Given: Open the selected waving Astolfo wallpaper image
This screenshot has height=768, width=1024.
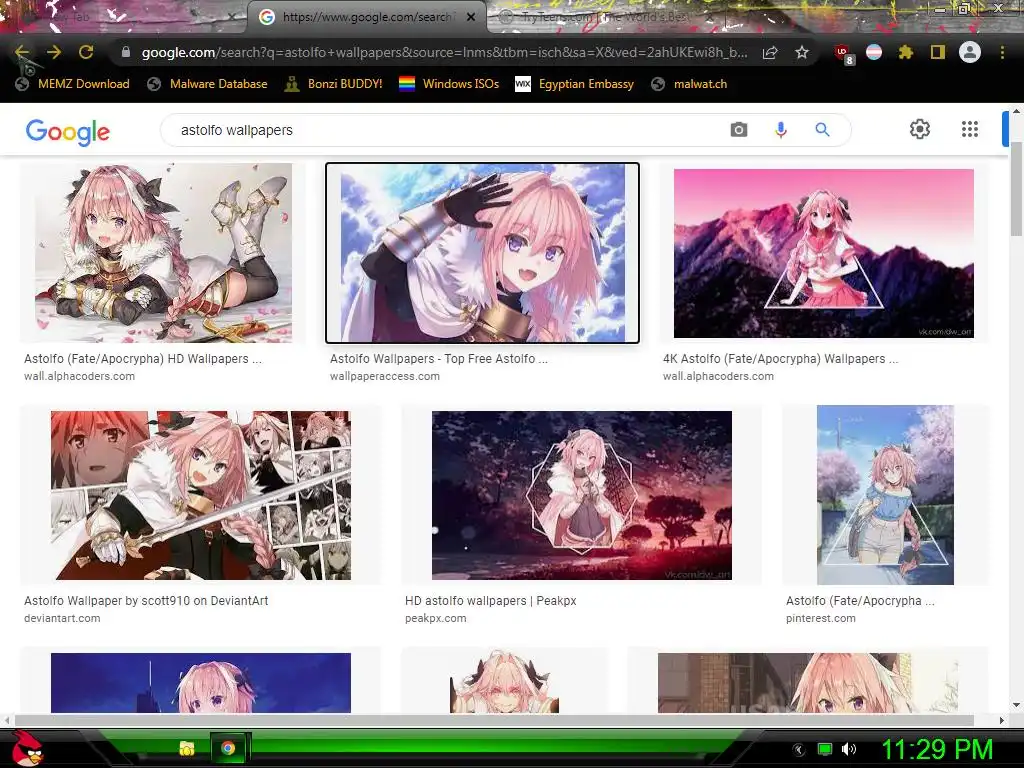Looking at the screenshot, I should coord(482,253).
